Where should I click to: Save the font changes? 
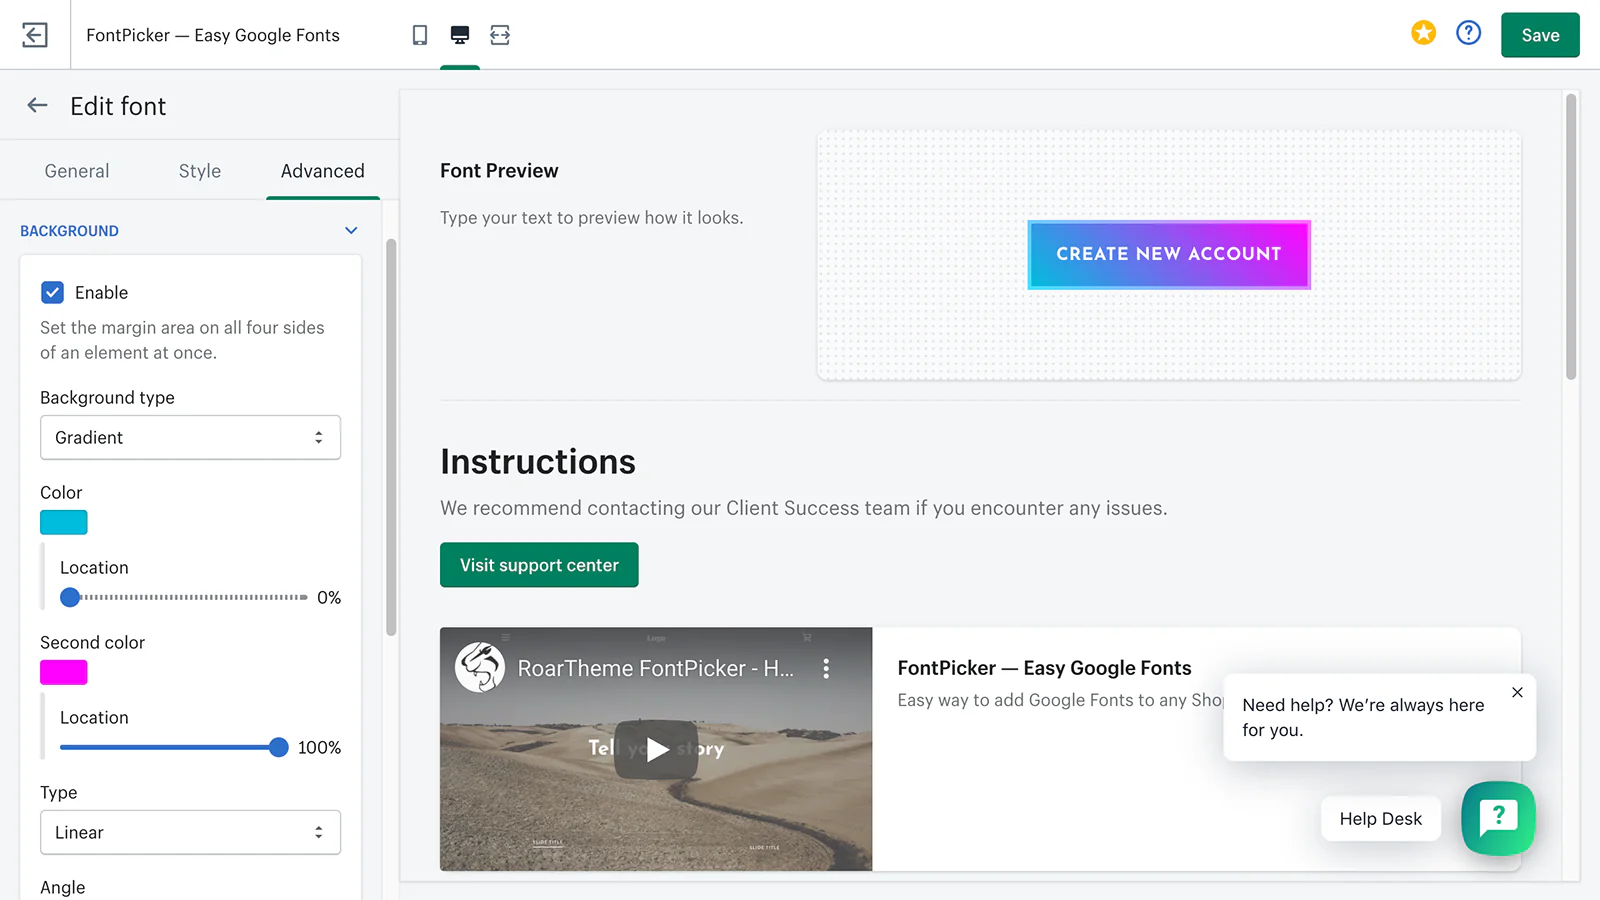pyautogui.click(x=1540, y=35)
